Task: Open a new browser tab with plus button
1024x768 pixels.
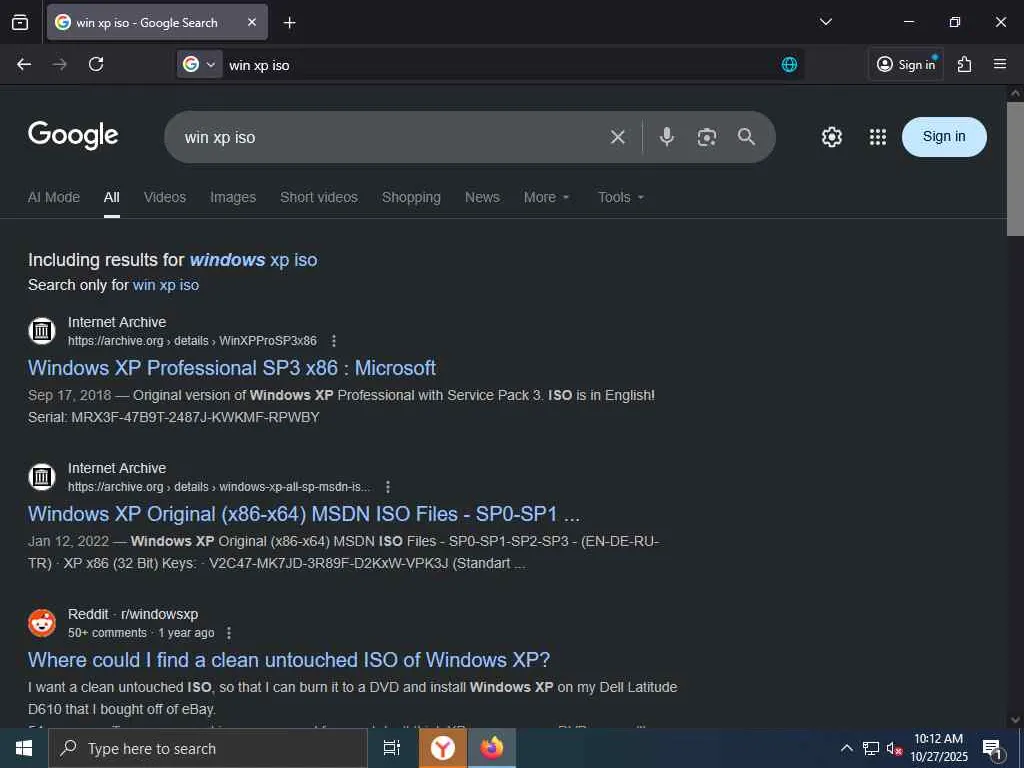Action: 289,23
